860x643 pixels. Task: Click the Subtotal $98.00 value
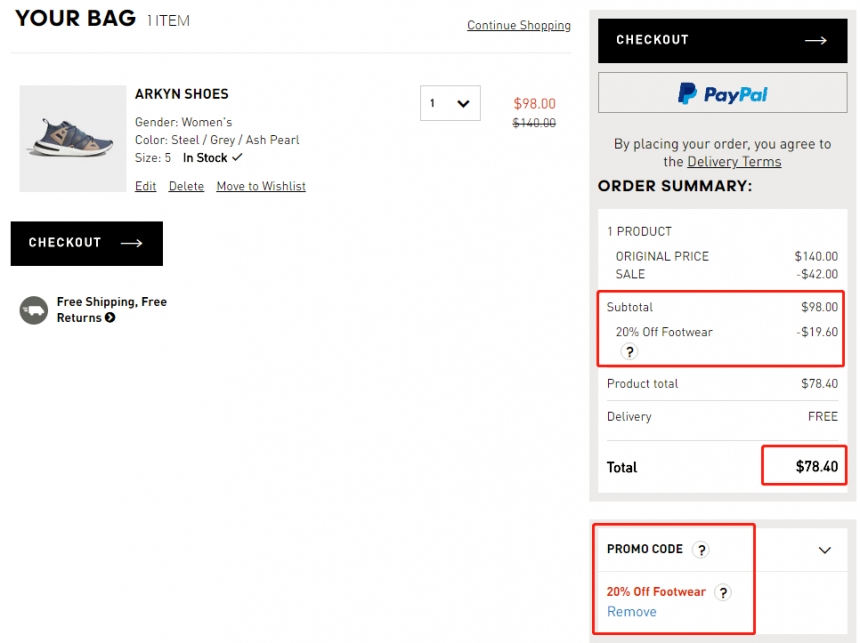coord(819,307)
